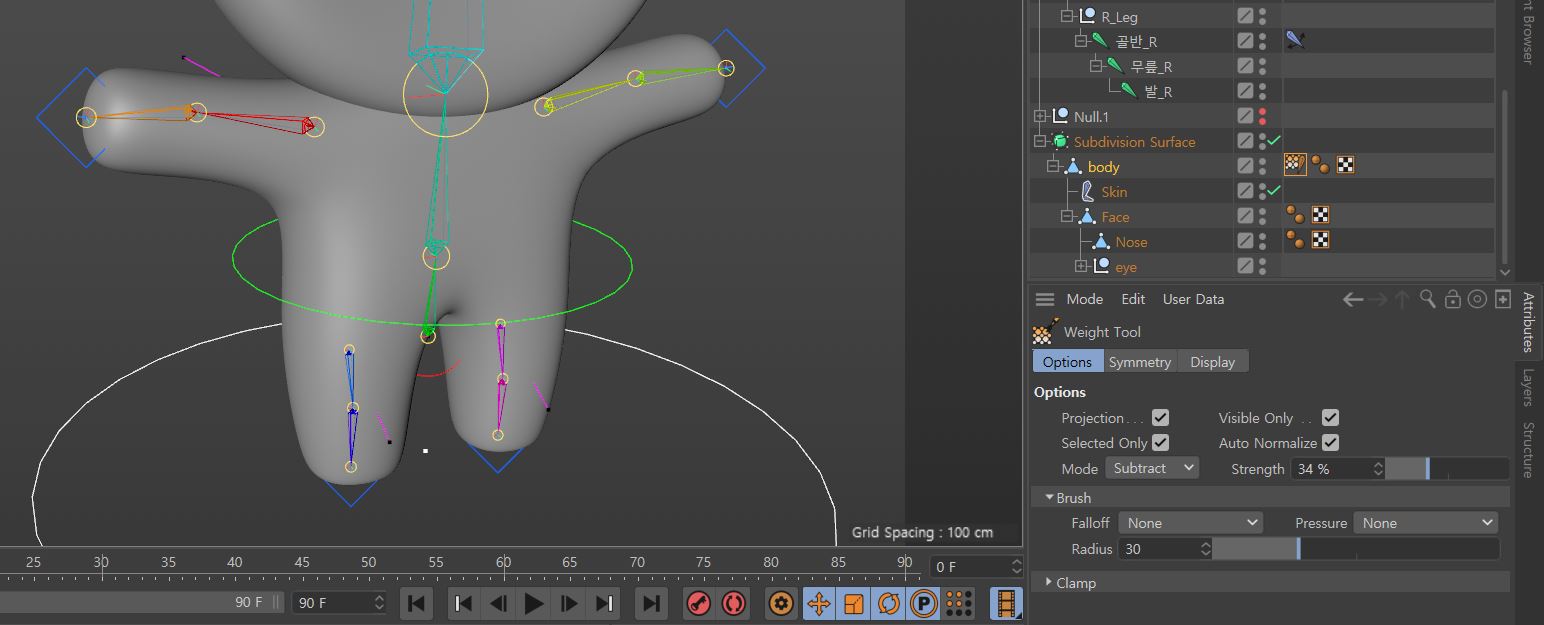Click the red Record Active Objects key icon
This screenshot has width=1544, height=625.
[699, 603]
